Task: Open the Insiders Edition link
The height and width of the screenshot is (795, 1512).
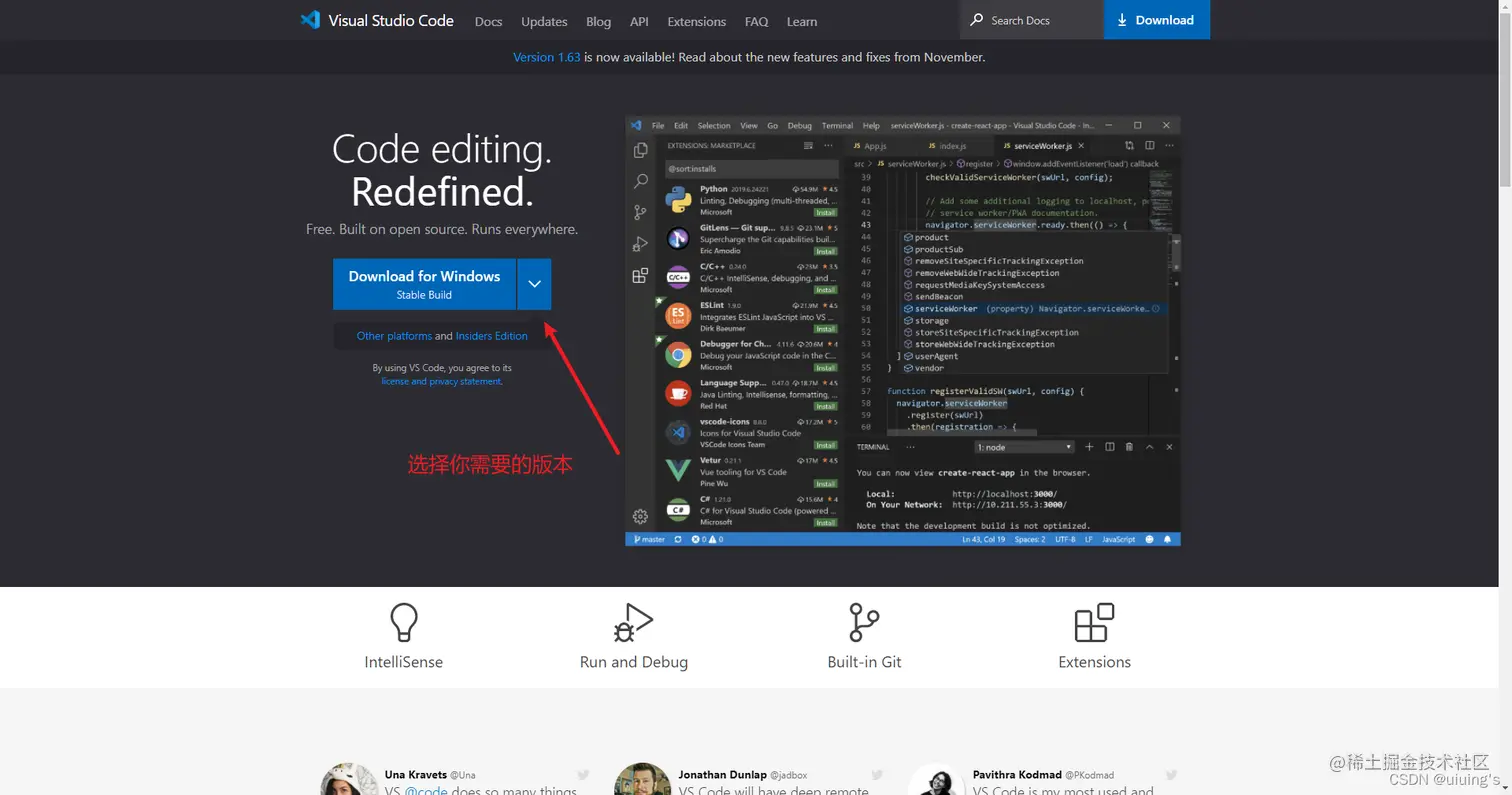Action: click(491, 336)
